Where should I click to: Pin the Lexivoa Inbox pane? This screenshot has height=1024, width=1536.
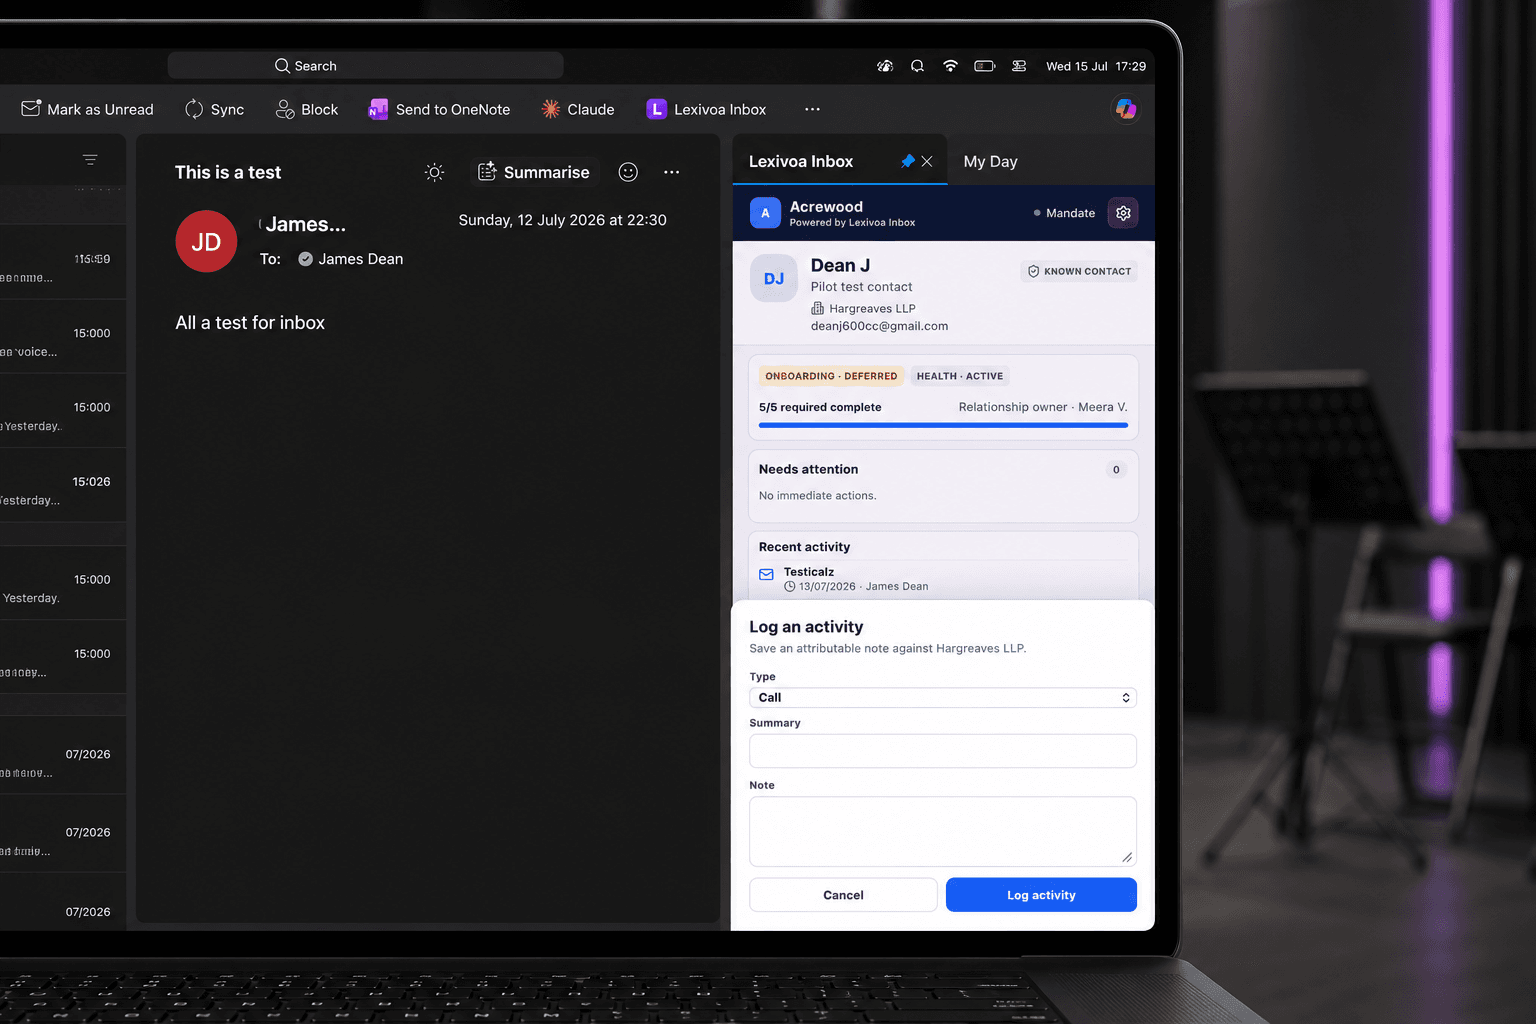tap(907, 161)
